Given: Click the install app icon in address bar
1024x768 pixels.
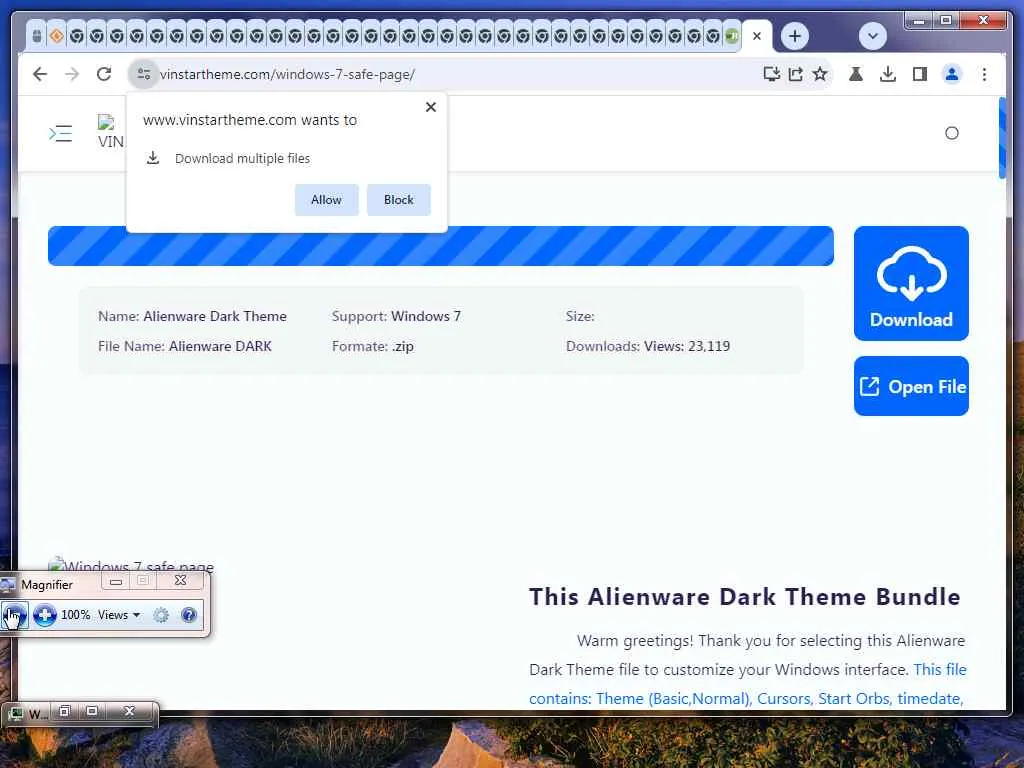Looking at the screenshot, I should pyautogui.click(x=771, y=74).
